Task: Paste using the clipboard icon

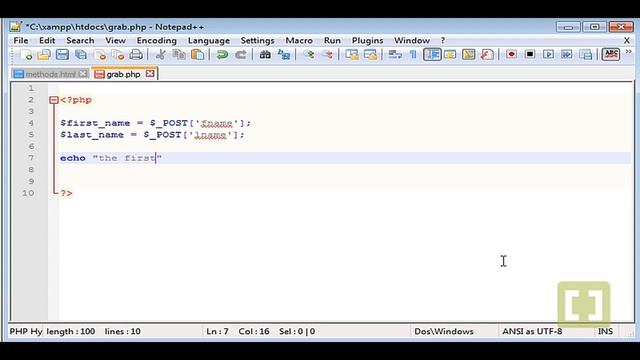Action: 198,55
